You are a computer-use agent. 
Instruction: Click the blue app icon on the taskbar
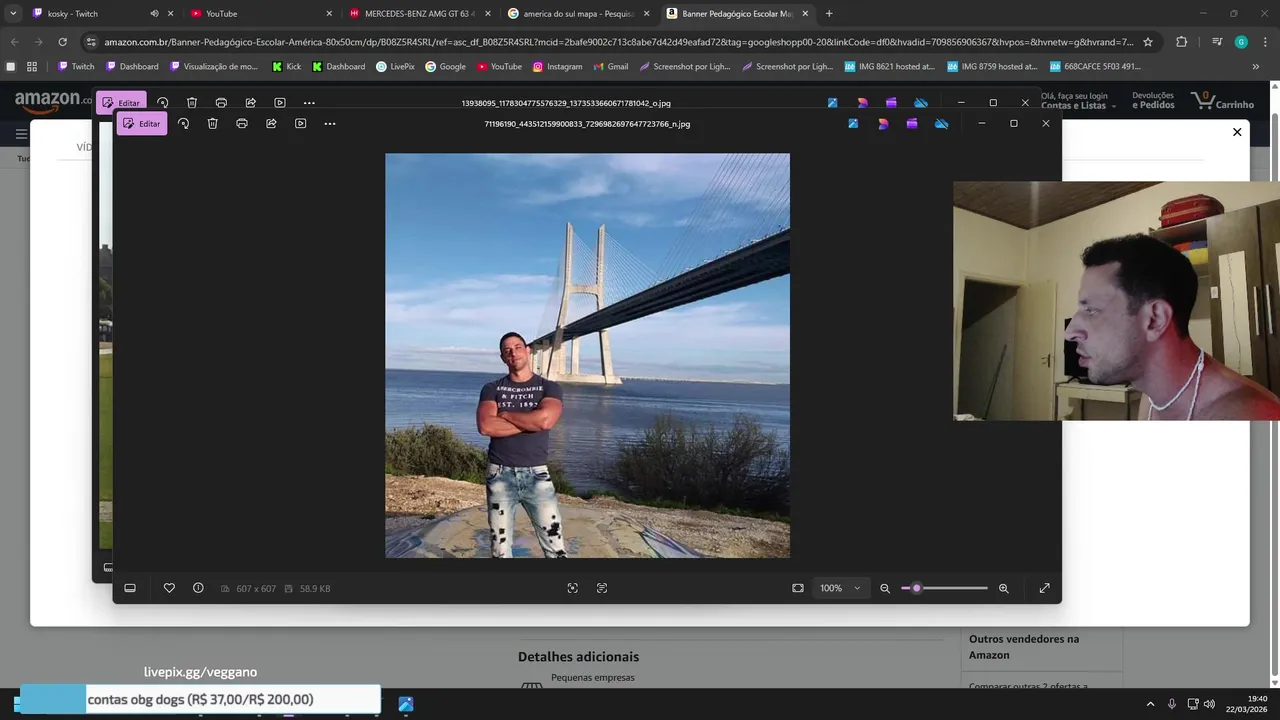click(406, 704)
